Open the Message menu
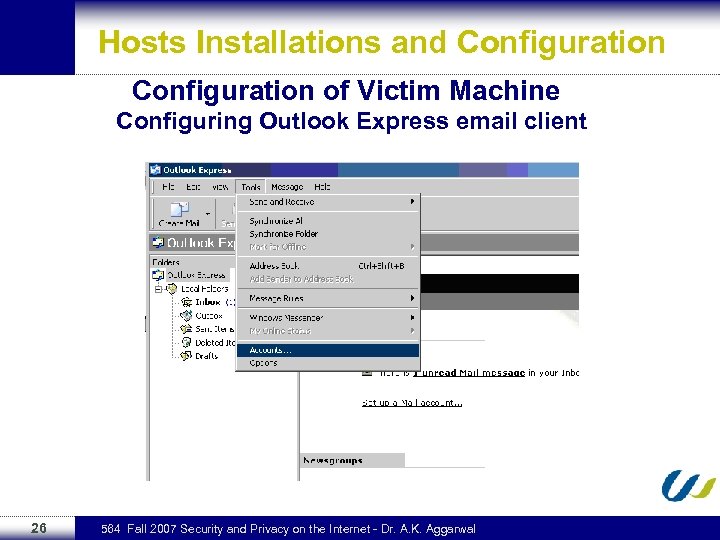The height and width of the screenshot is (540, 720). pyautogui.click(x=287, y=187)
